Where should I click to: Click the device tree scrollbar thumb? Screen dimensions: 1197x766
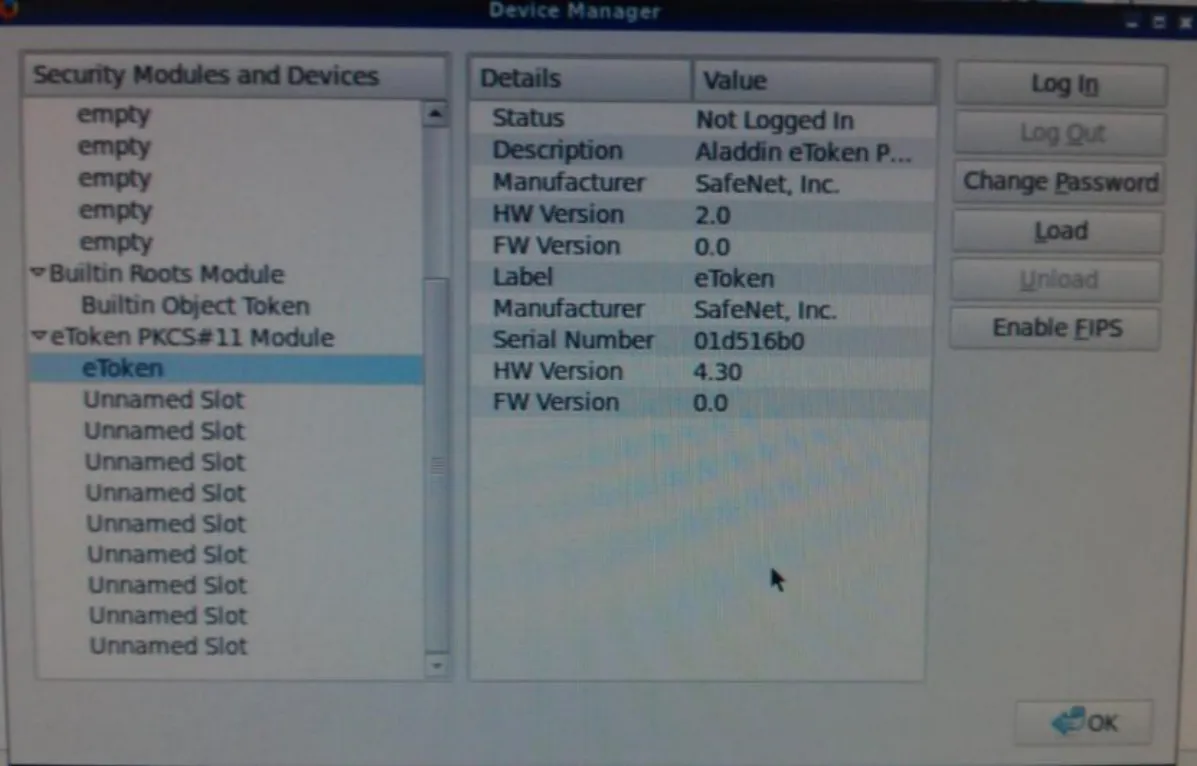436,466
